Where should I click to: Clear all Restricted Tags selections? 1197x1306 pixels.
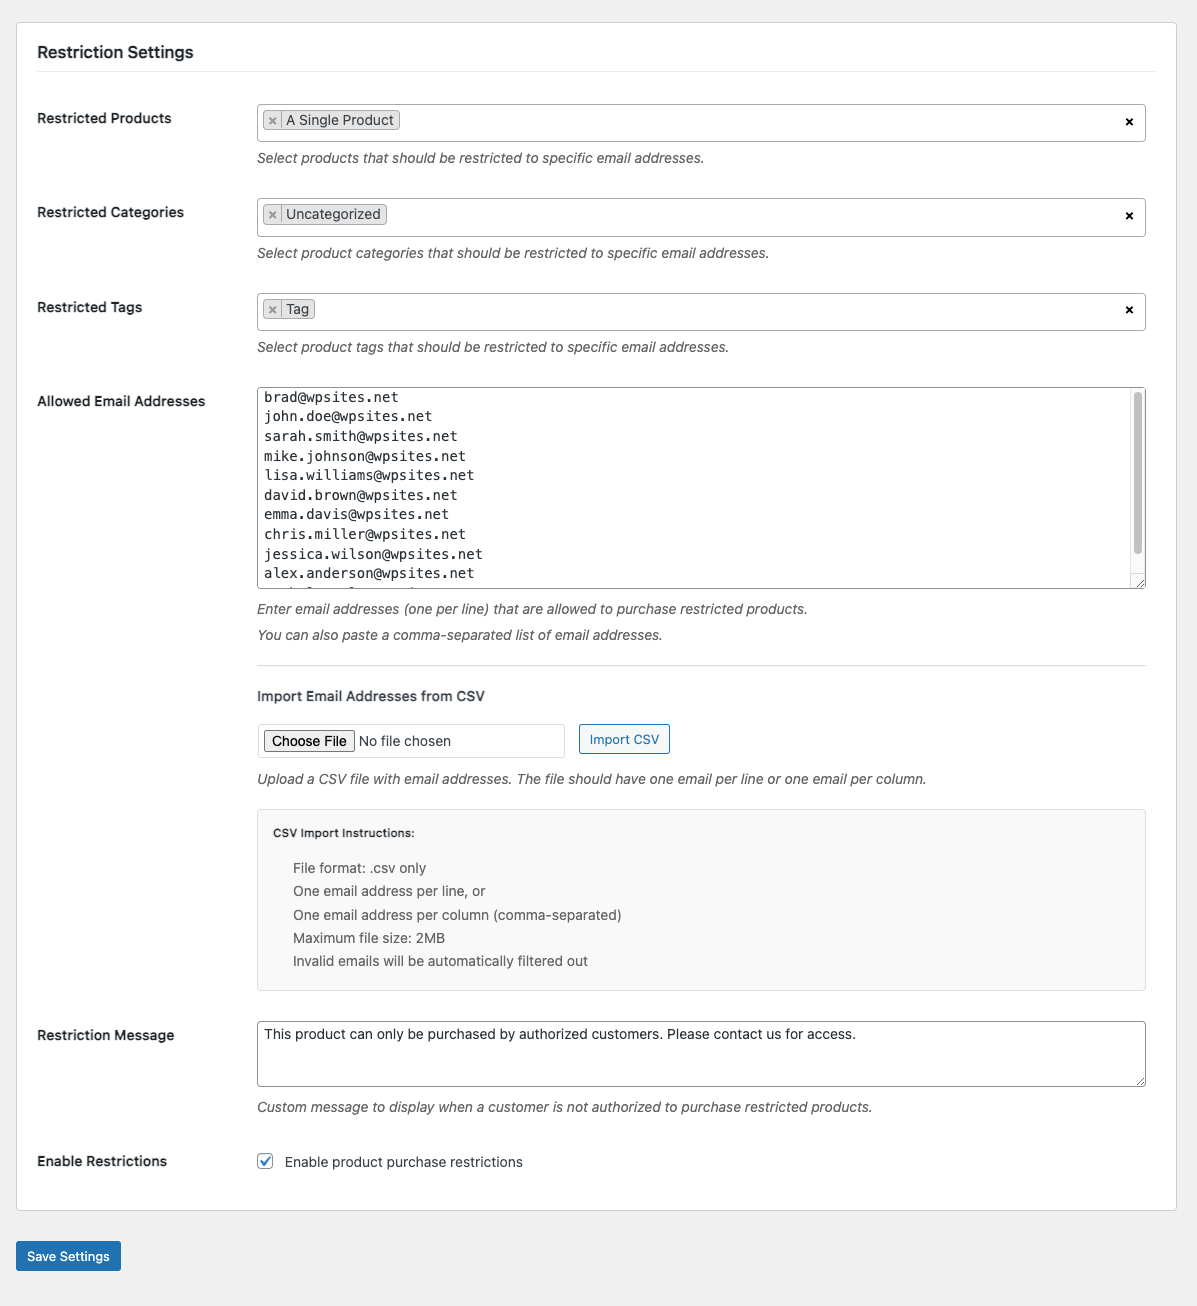1129,310
